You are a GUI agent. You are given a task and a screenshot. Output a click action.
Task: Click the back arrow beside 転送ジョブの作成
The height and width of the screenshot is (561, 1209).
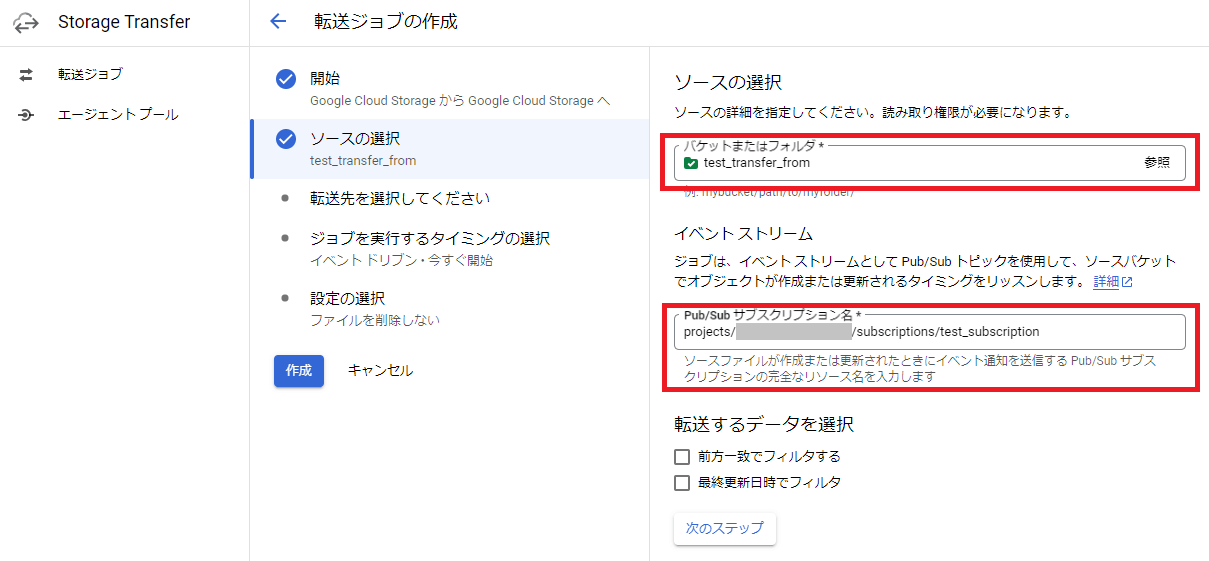pos(278,21)
